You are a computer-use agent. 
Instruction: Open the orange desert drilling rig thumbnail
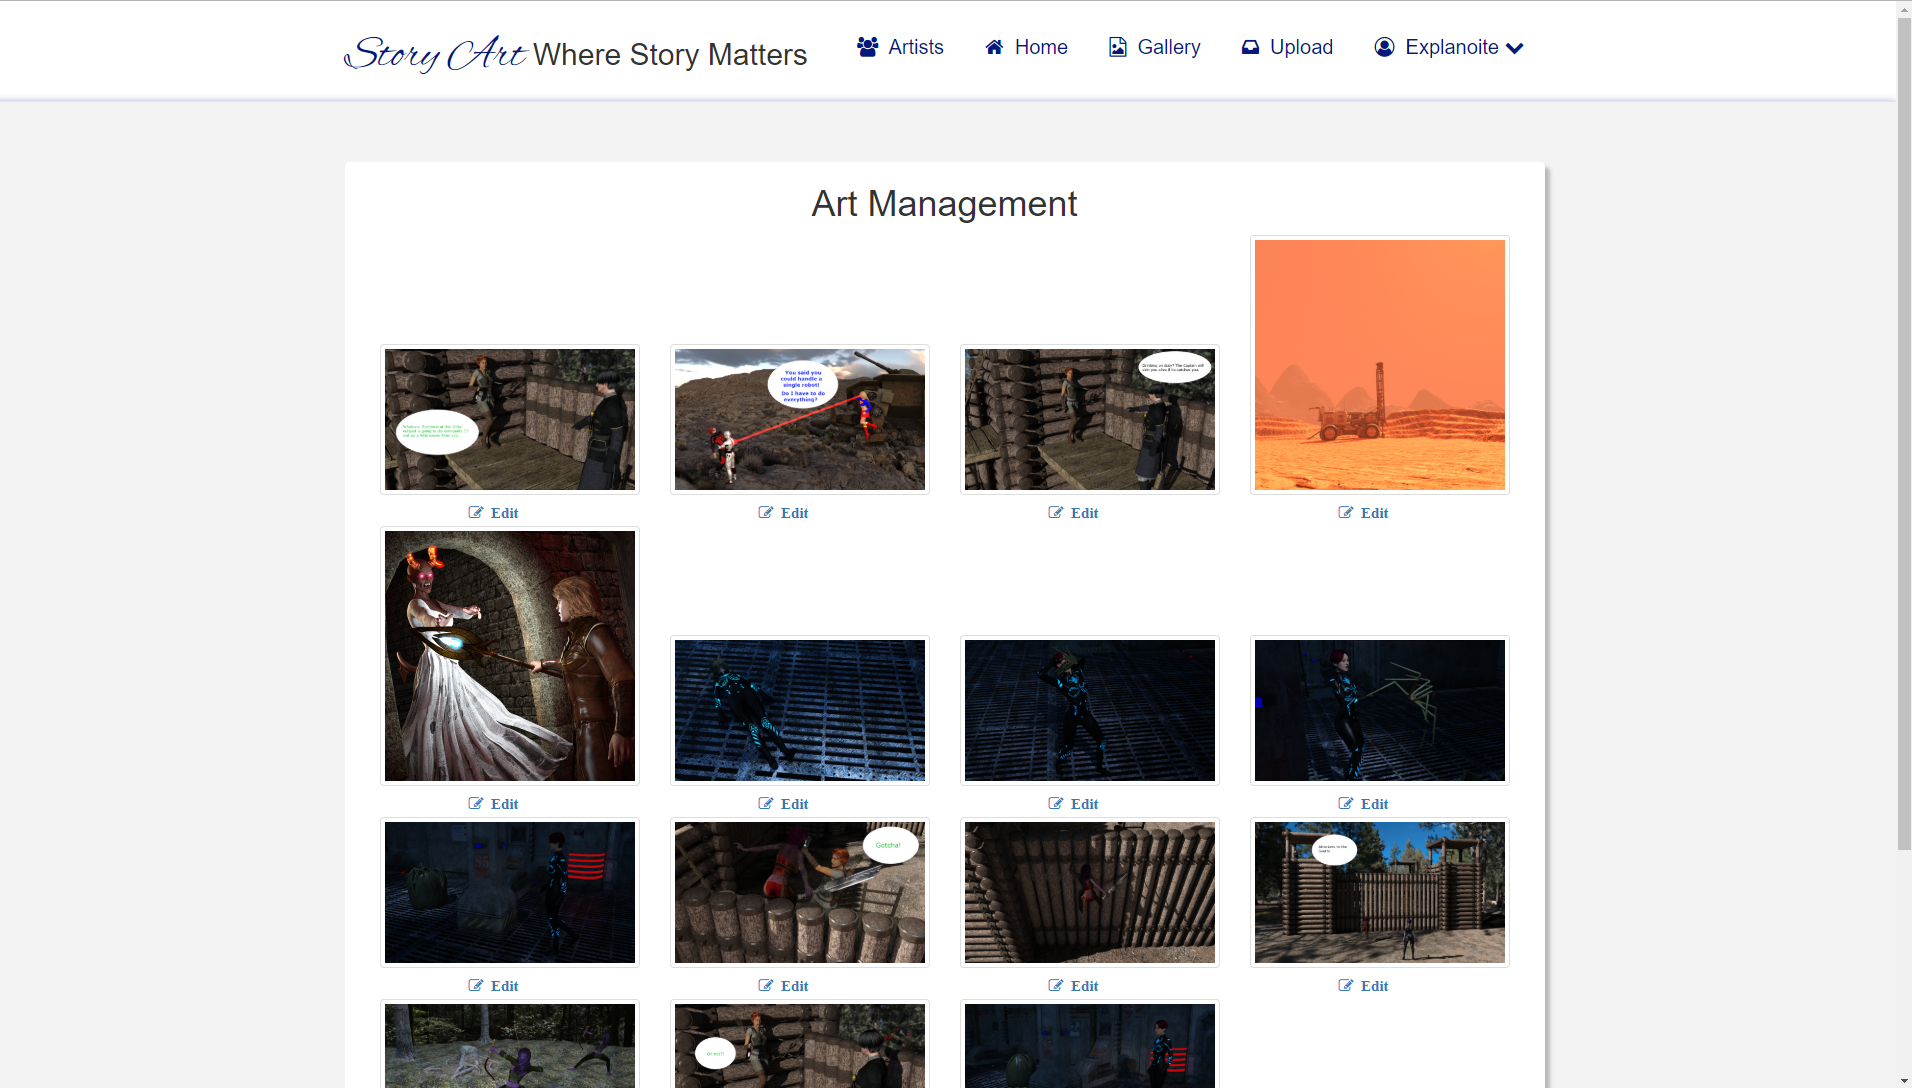tap(1379, 365)
